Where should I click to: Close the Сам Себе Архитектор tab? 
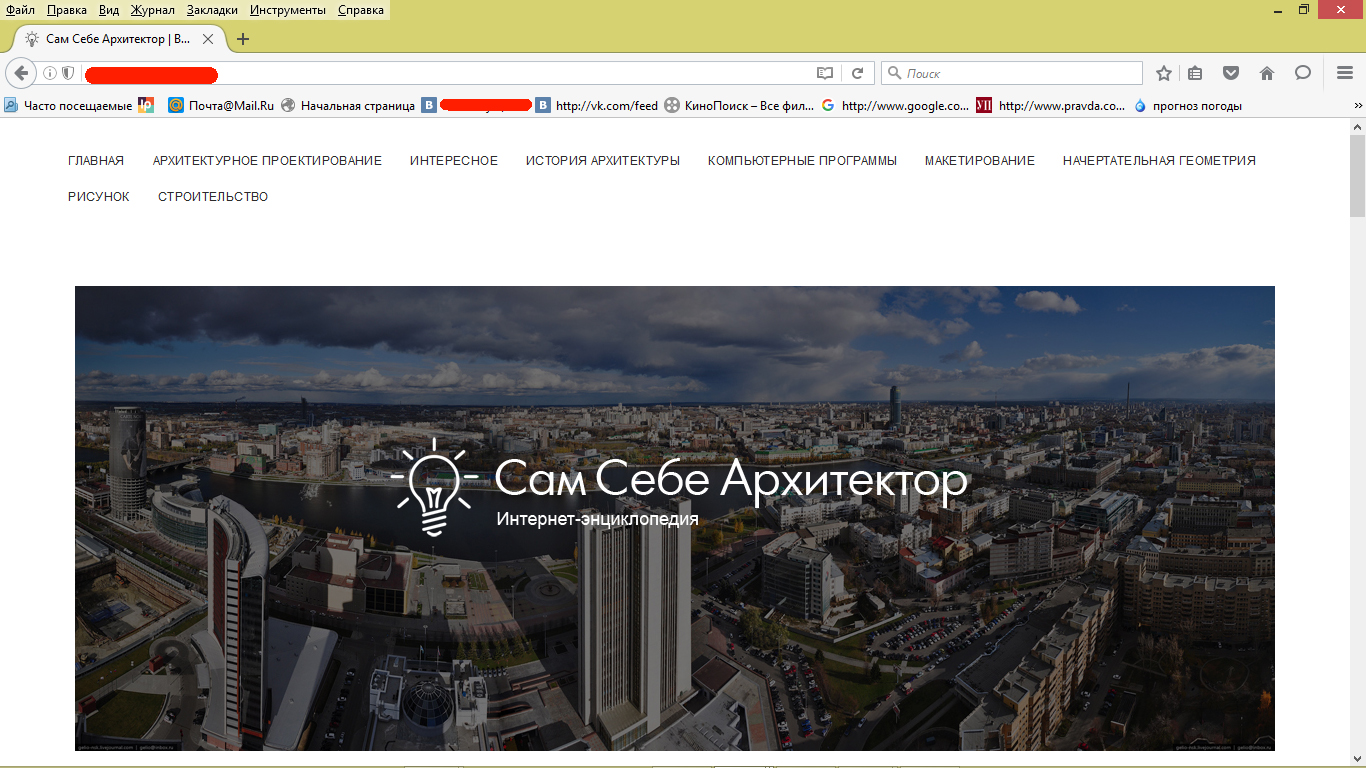tap(208, 39)
